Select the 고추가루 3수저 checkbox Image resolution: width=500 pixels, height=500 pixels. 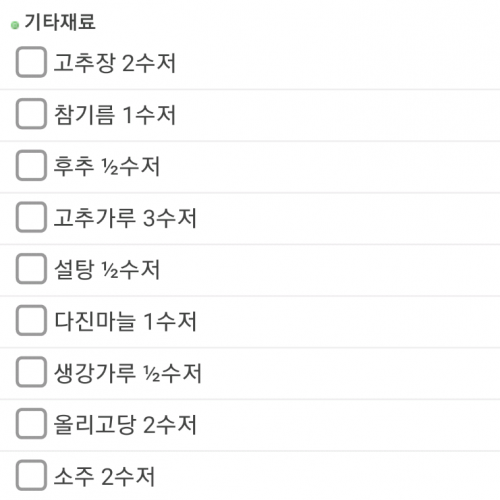click(x=31, y=217)
